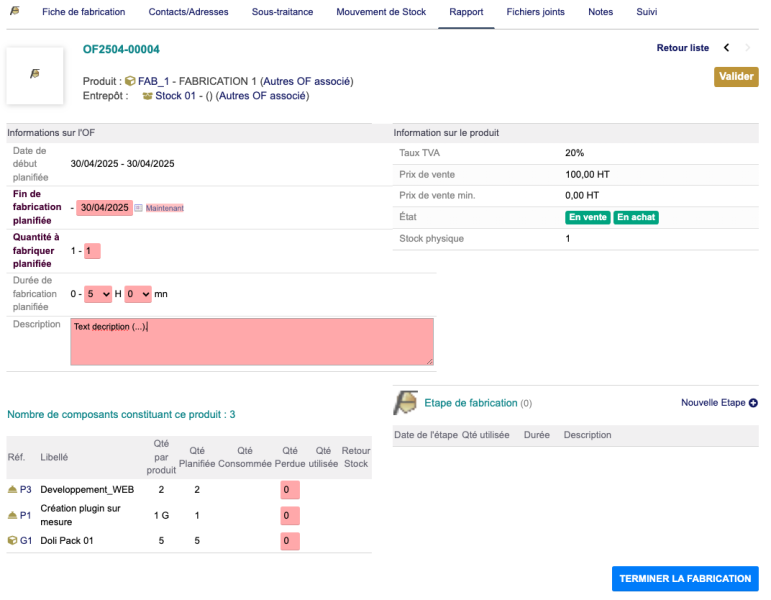Switch to the Mouvement de Stock tab
The height and width of the screenshot is (600, 771).
click(x=380, y=12)
